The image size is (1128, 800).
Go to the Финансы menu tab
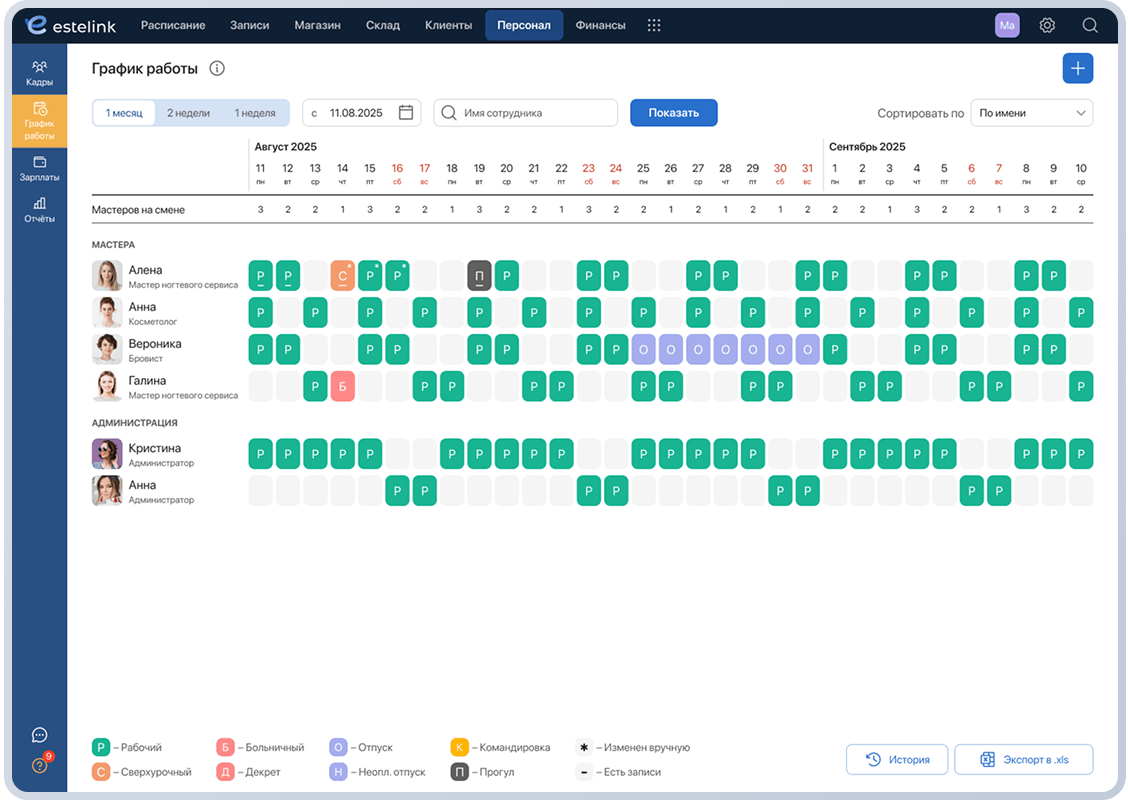[600, 25]
